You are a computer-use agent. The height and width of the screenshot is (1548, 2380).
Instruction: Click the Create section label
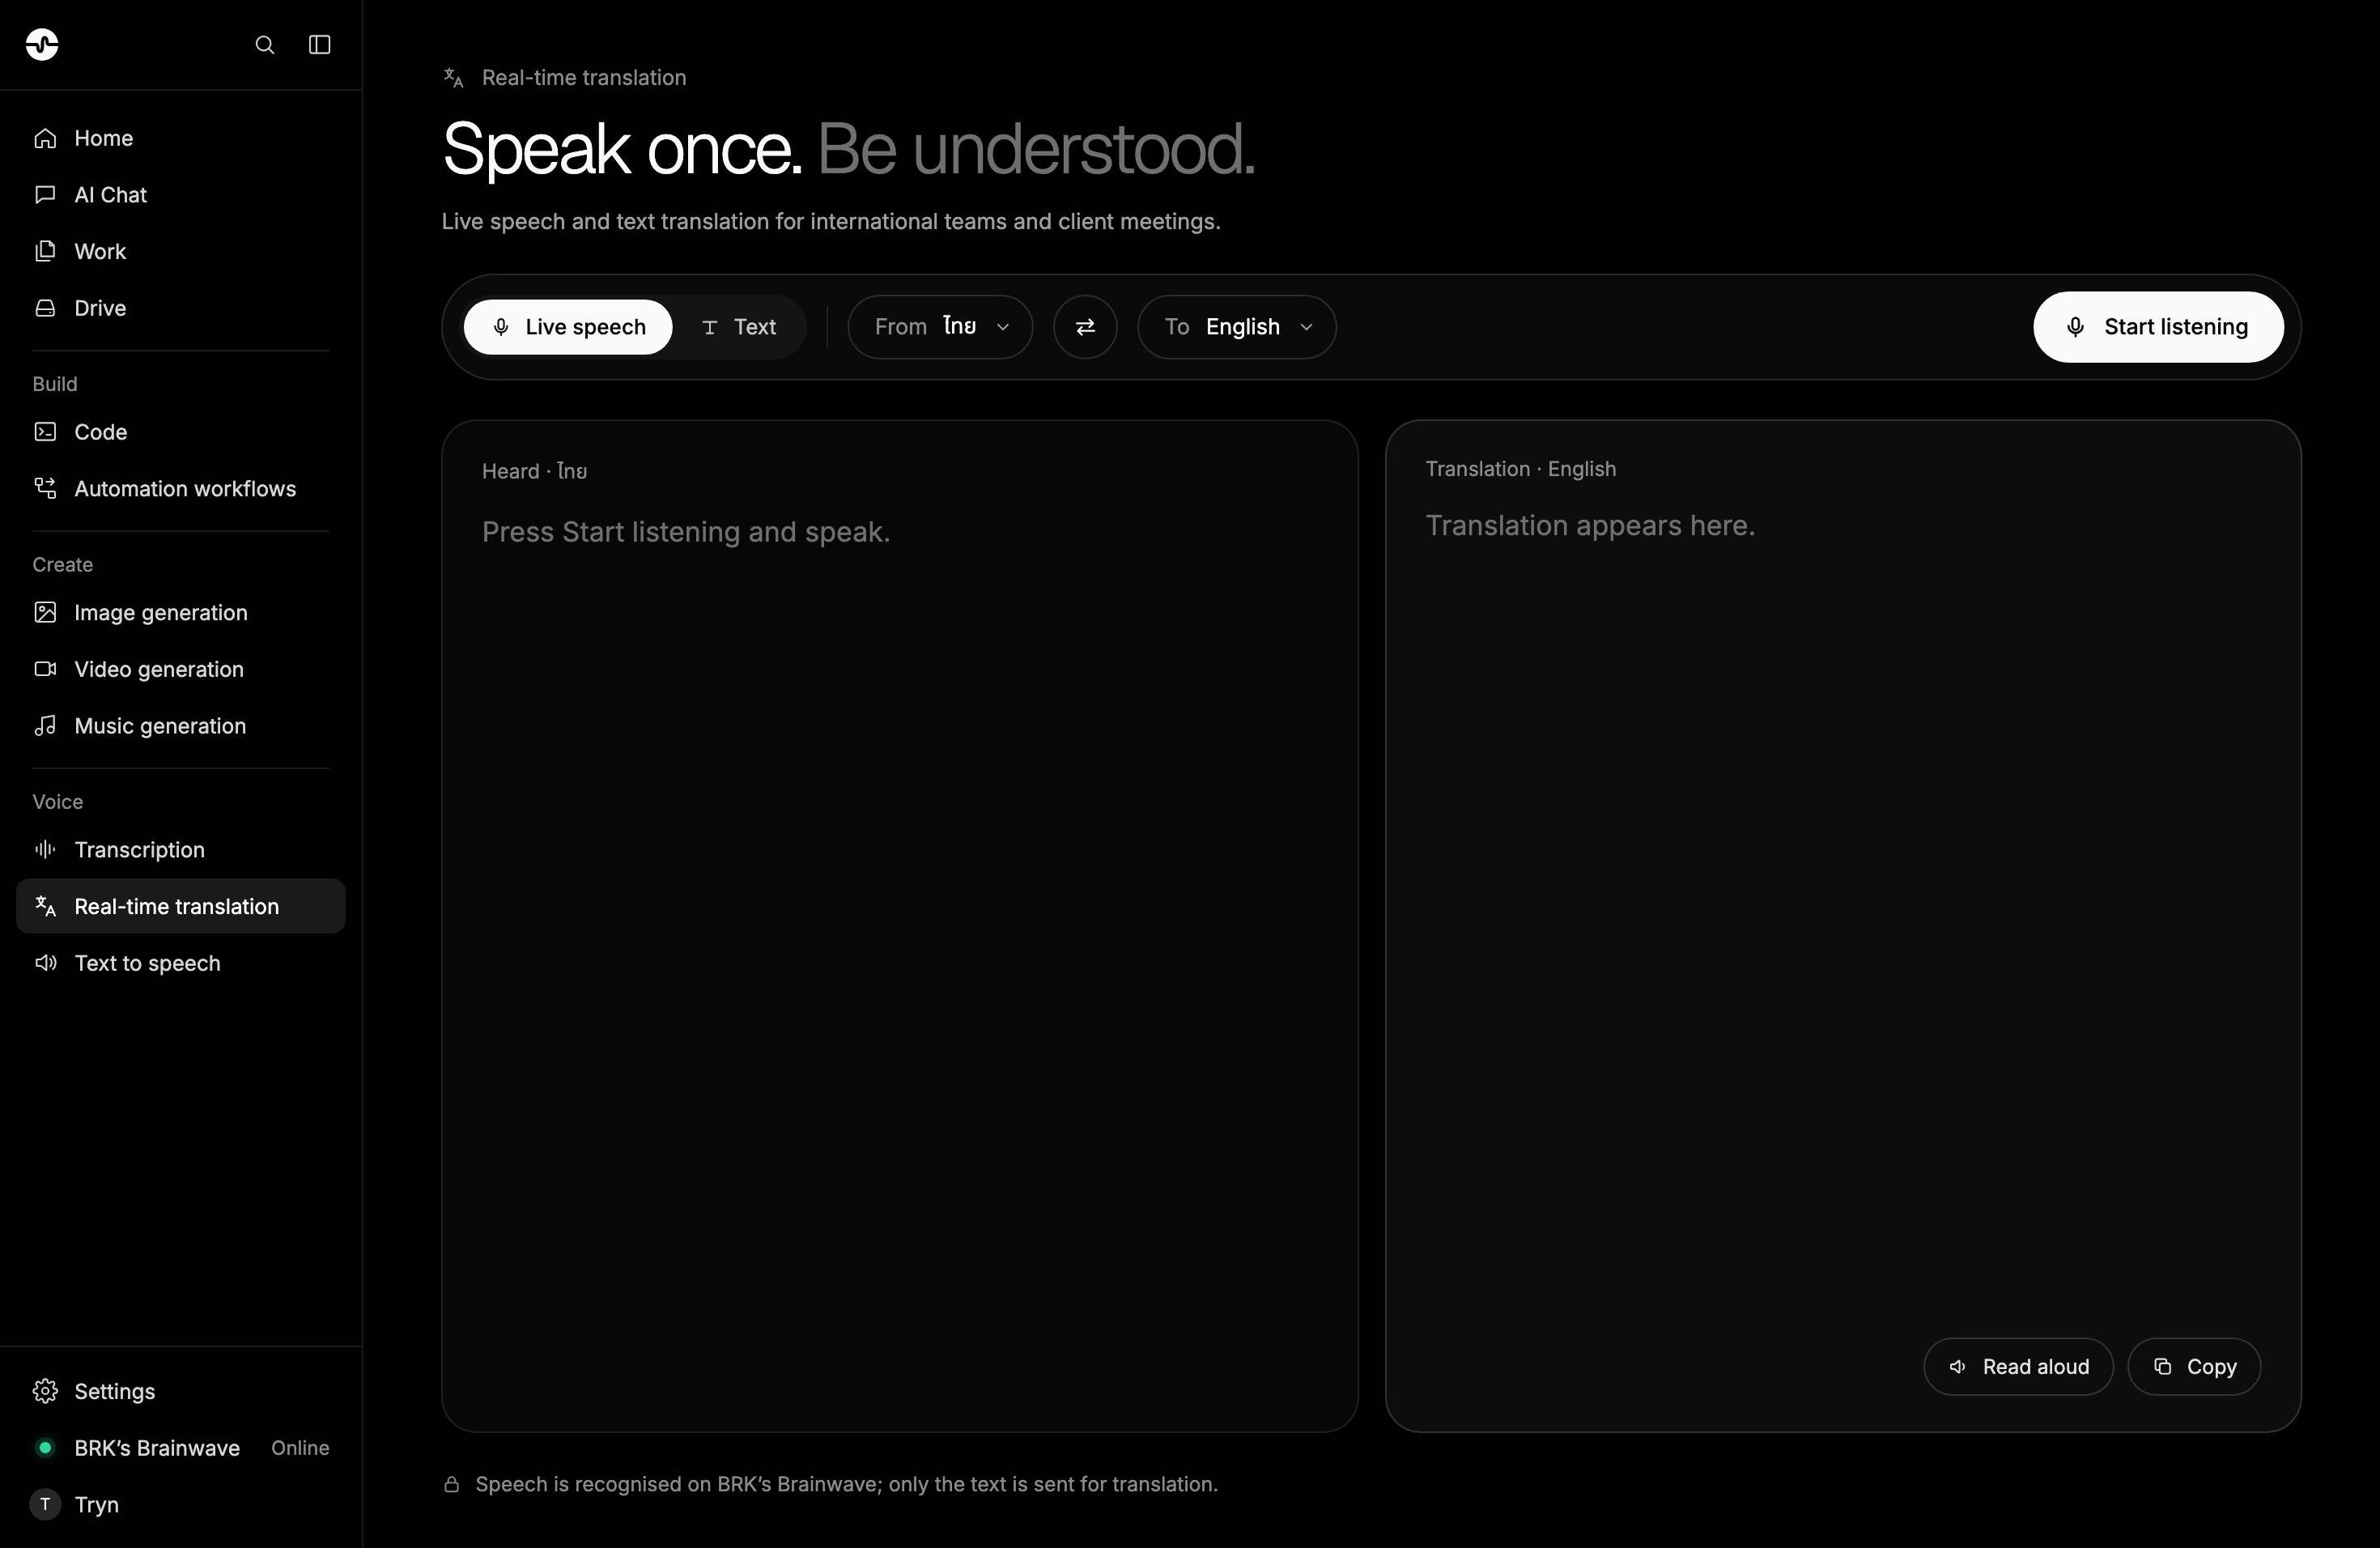(x=62, y=564)
